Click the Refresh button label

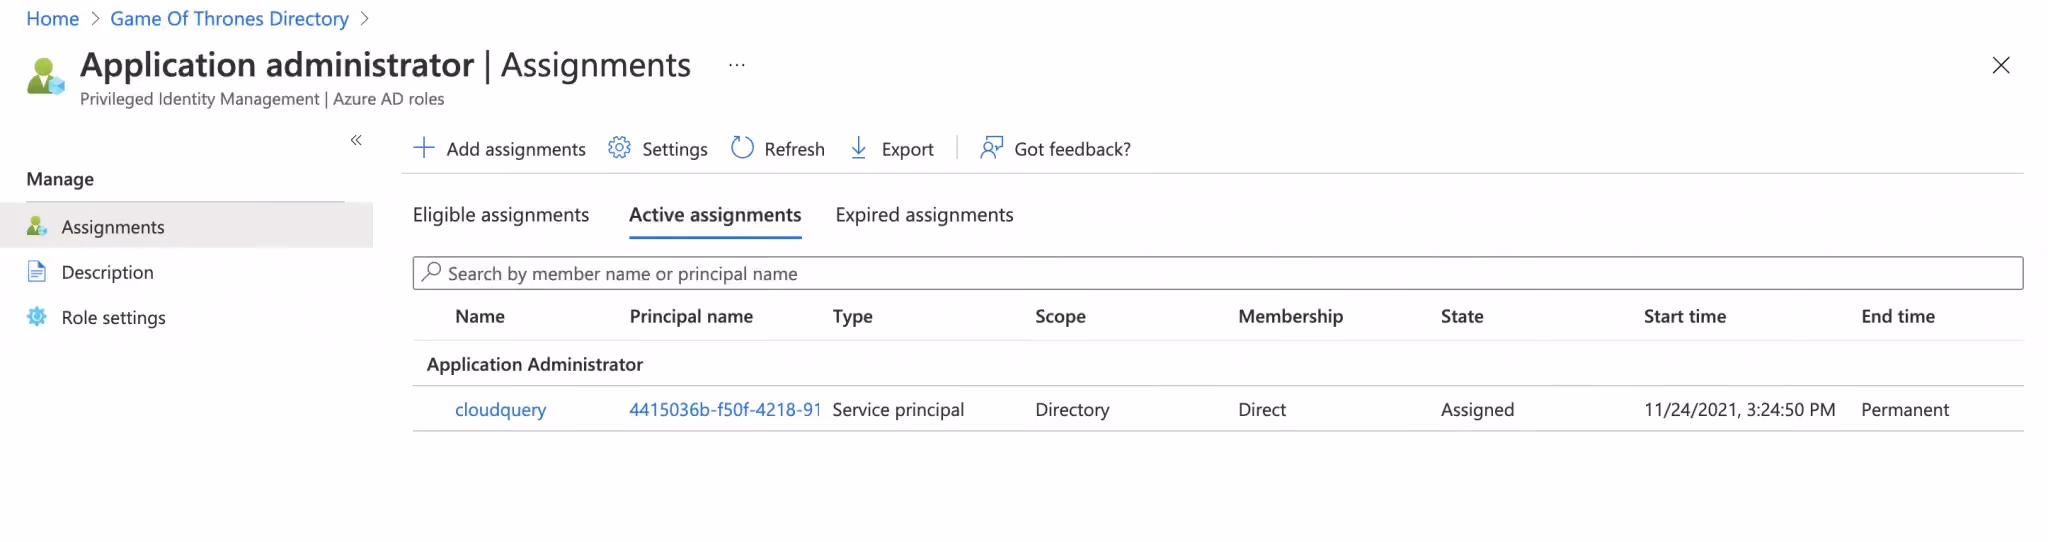click(x=794, y=149)
